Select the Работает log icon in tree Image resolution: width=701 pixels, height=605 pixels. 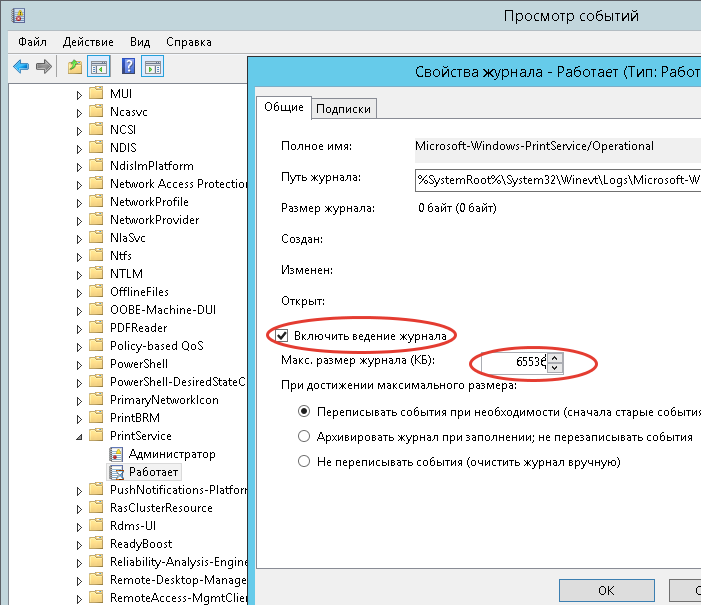115,472
